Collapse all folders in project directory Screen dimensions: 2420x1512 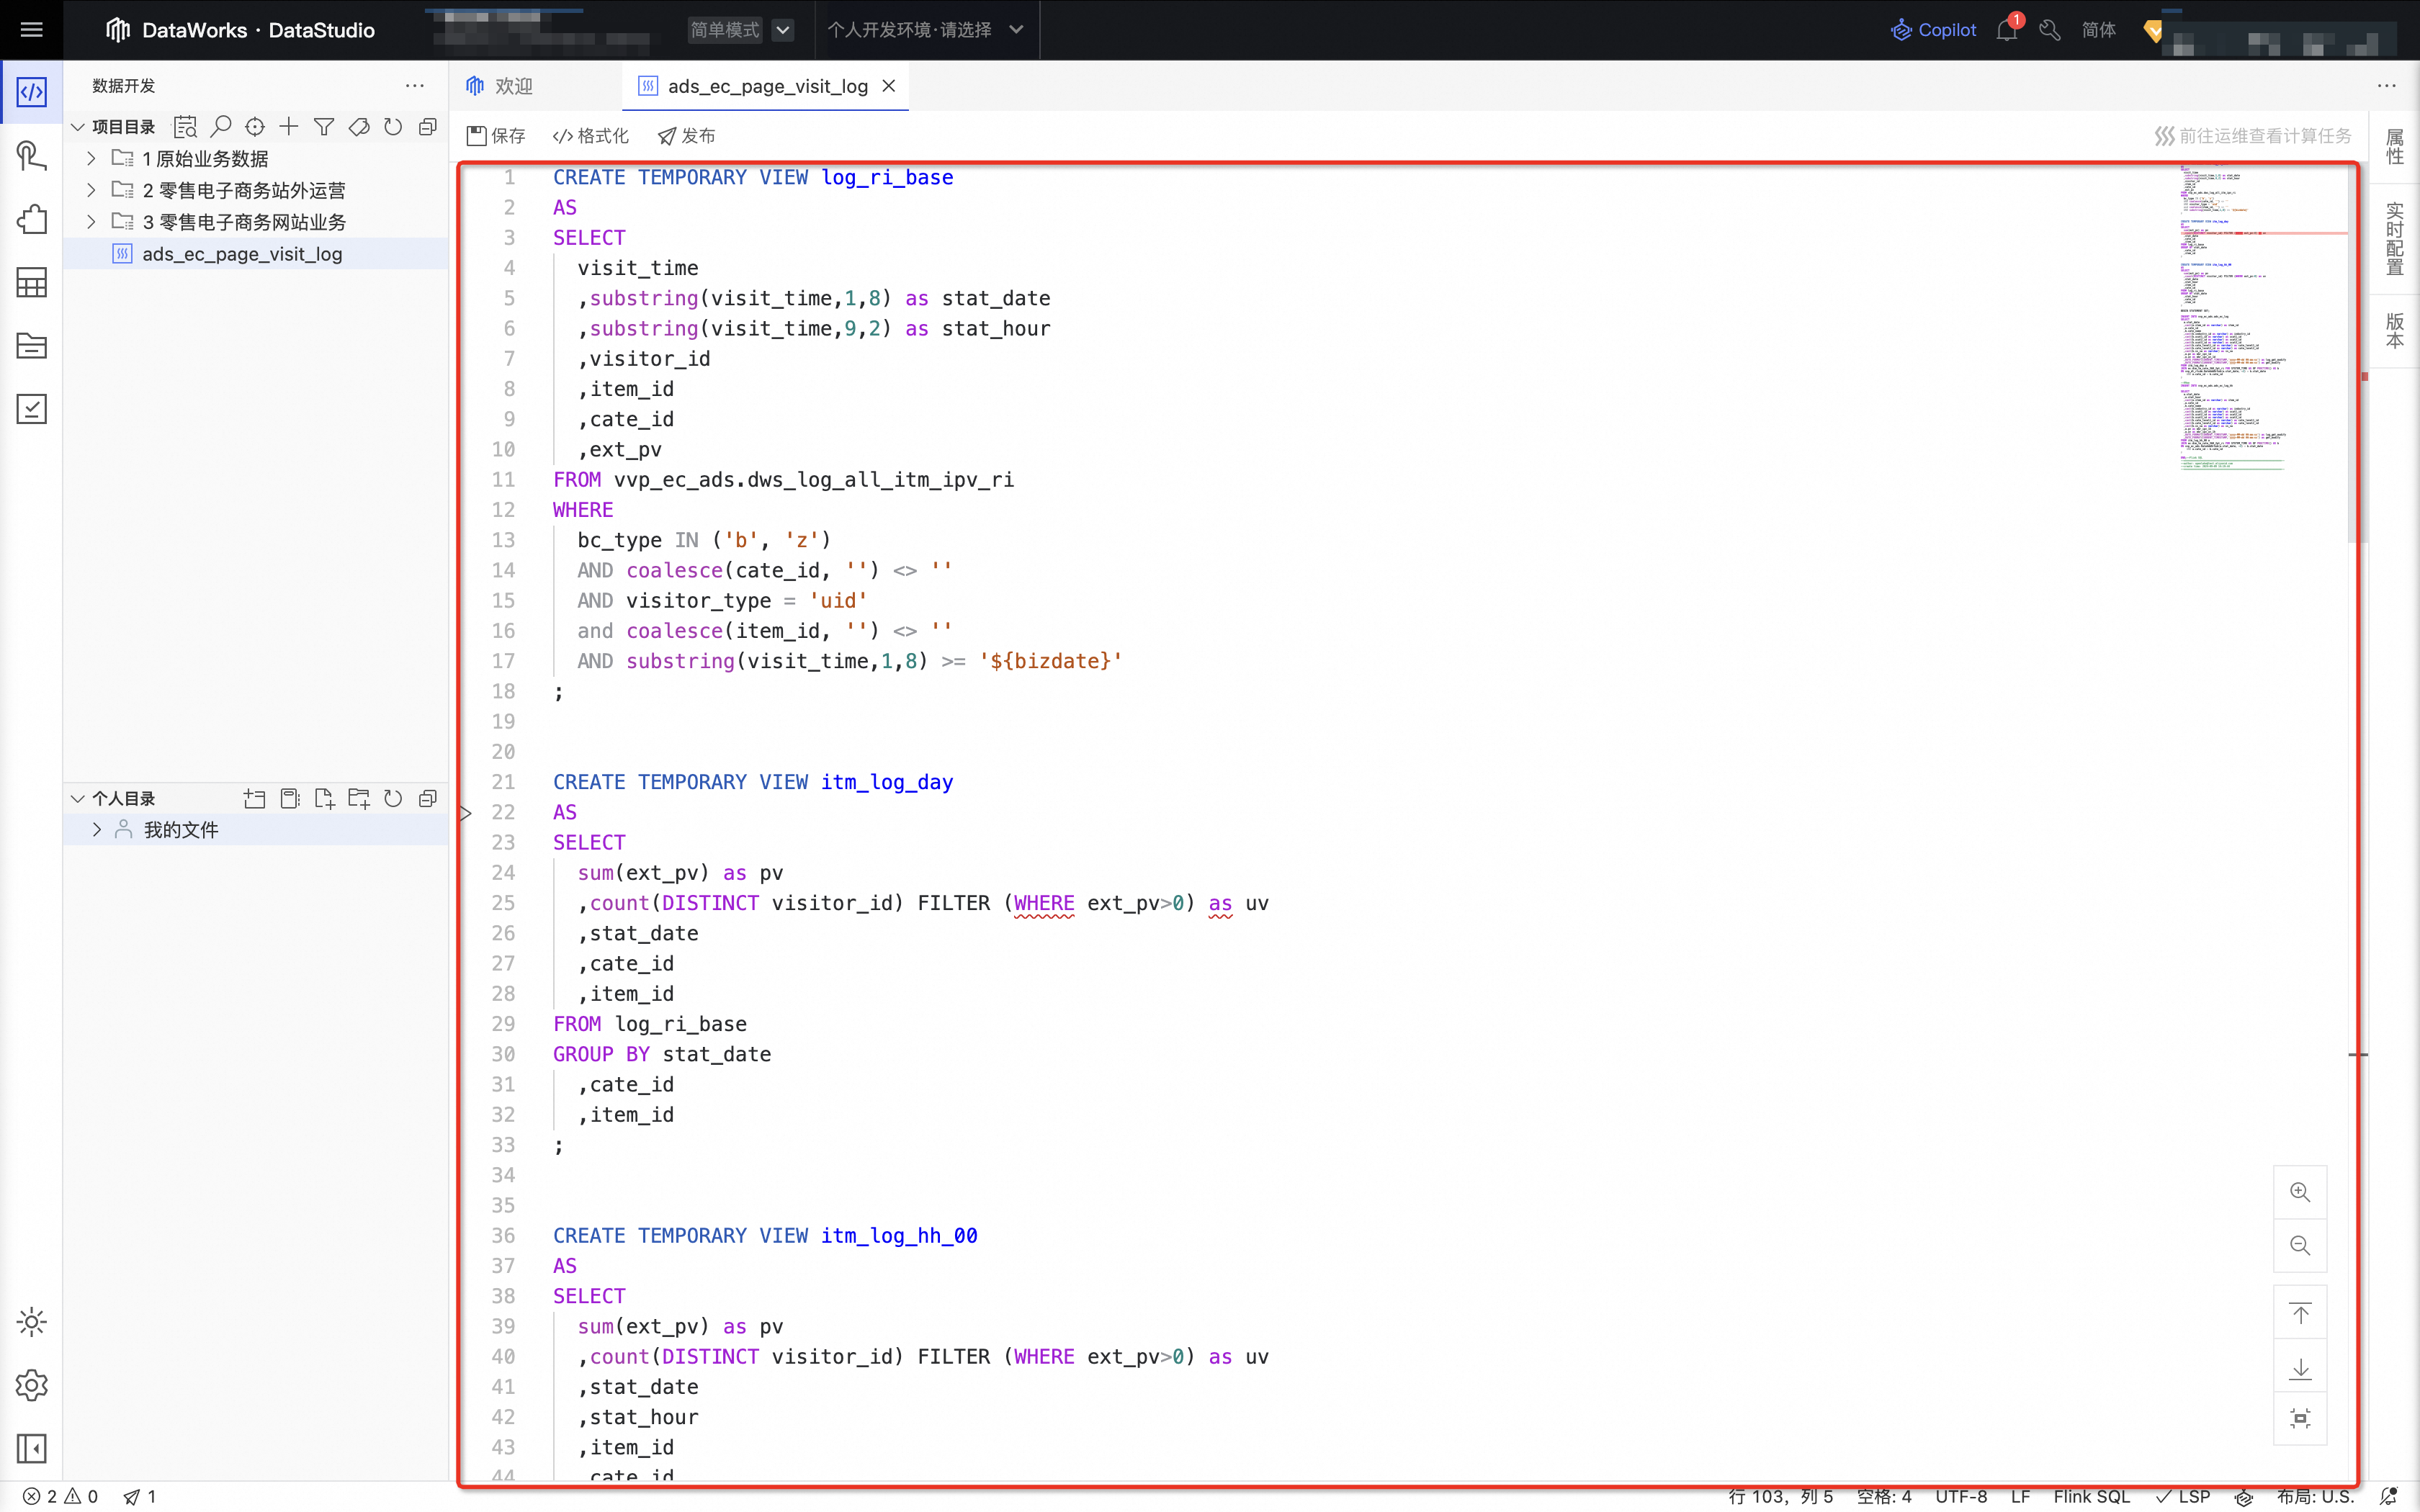click(428, 127)
